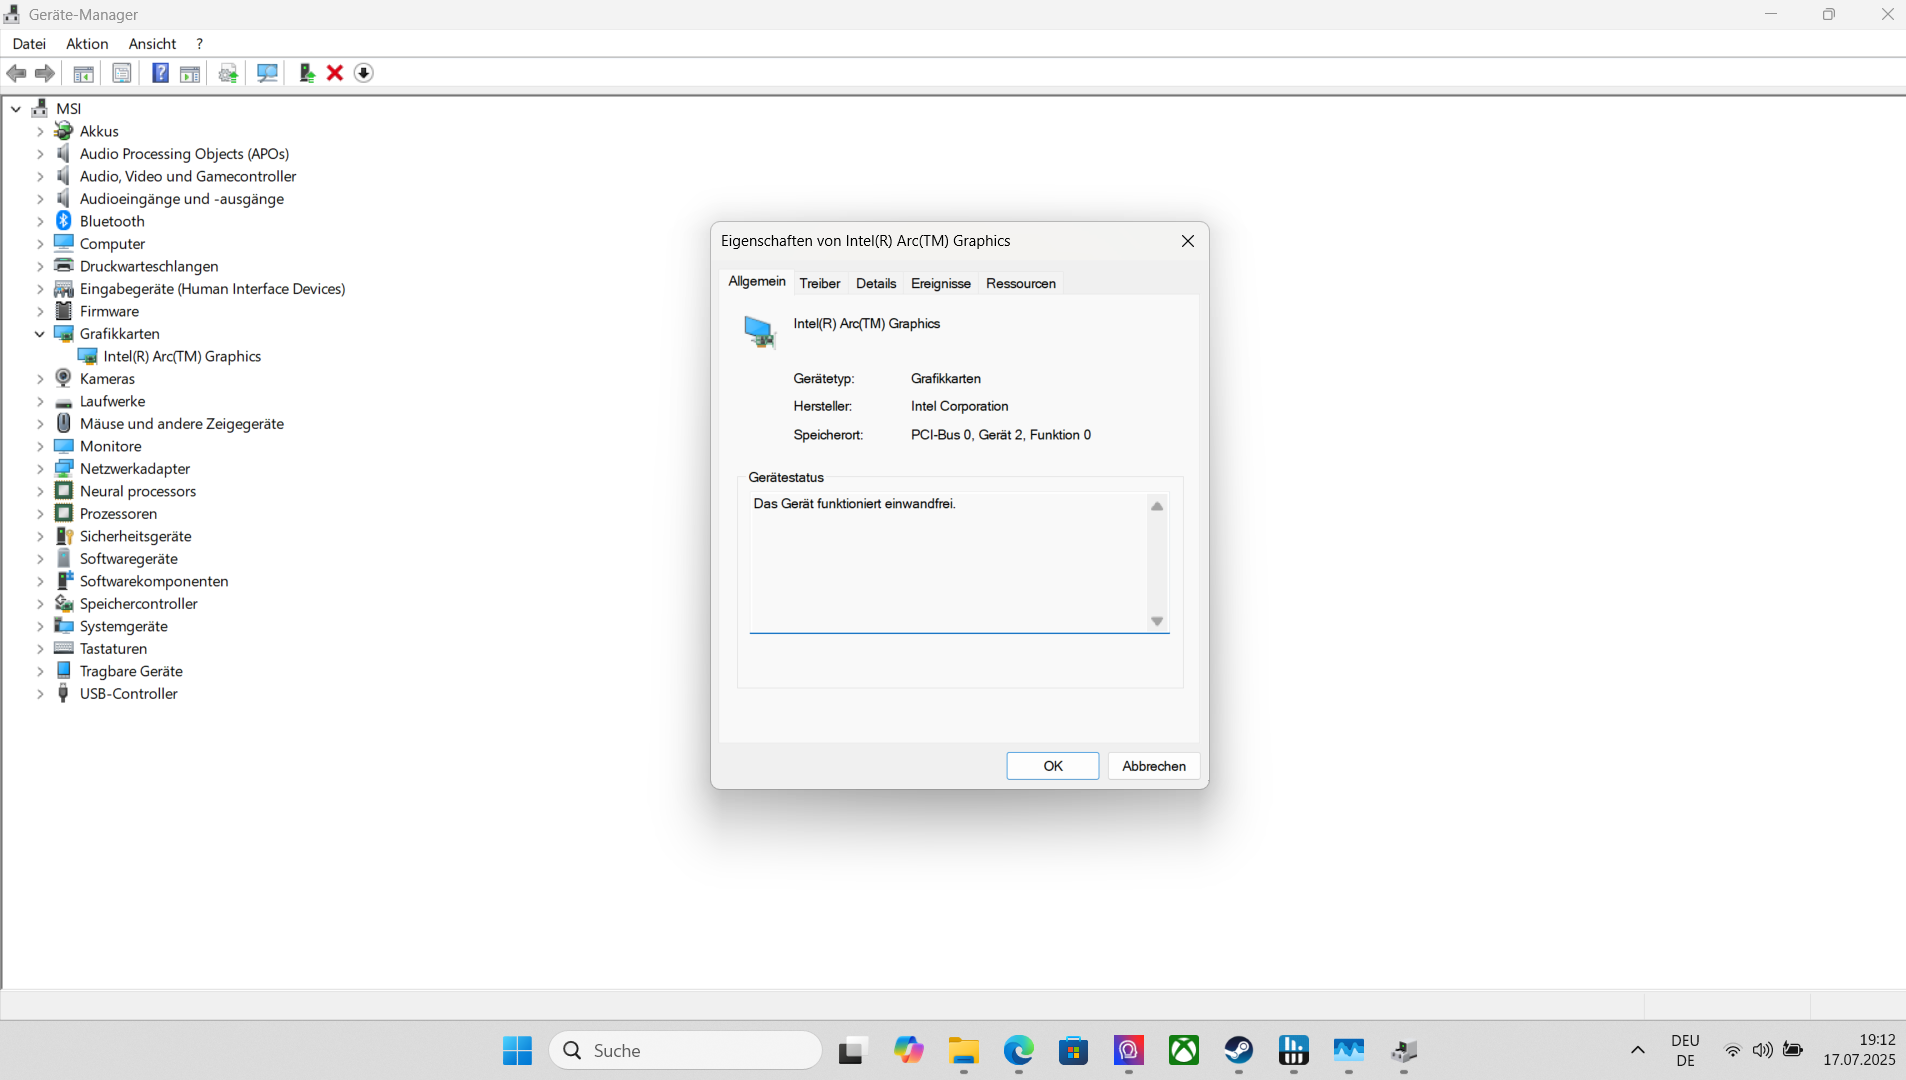Close the Eigenschaften dialog with X
1906x1080 pixels.
point(1188,241)
